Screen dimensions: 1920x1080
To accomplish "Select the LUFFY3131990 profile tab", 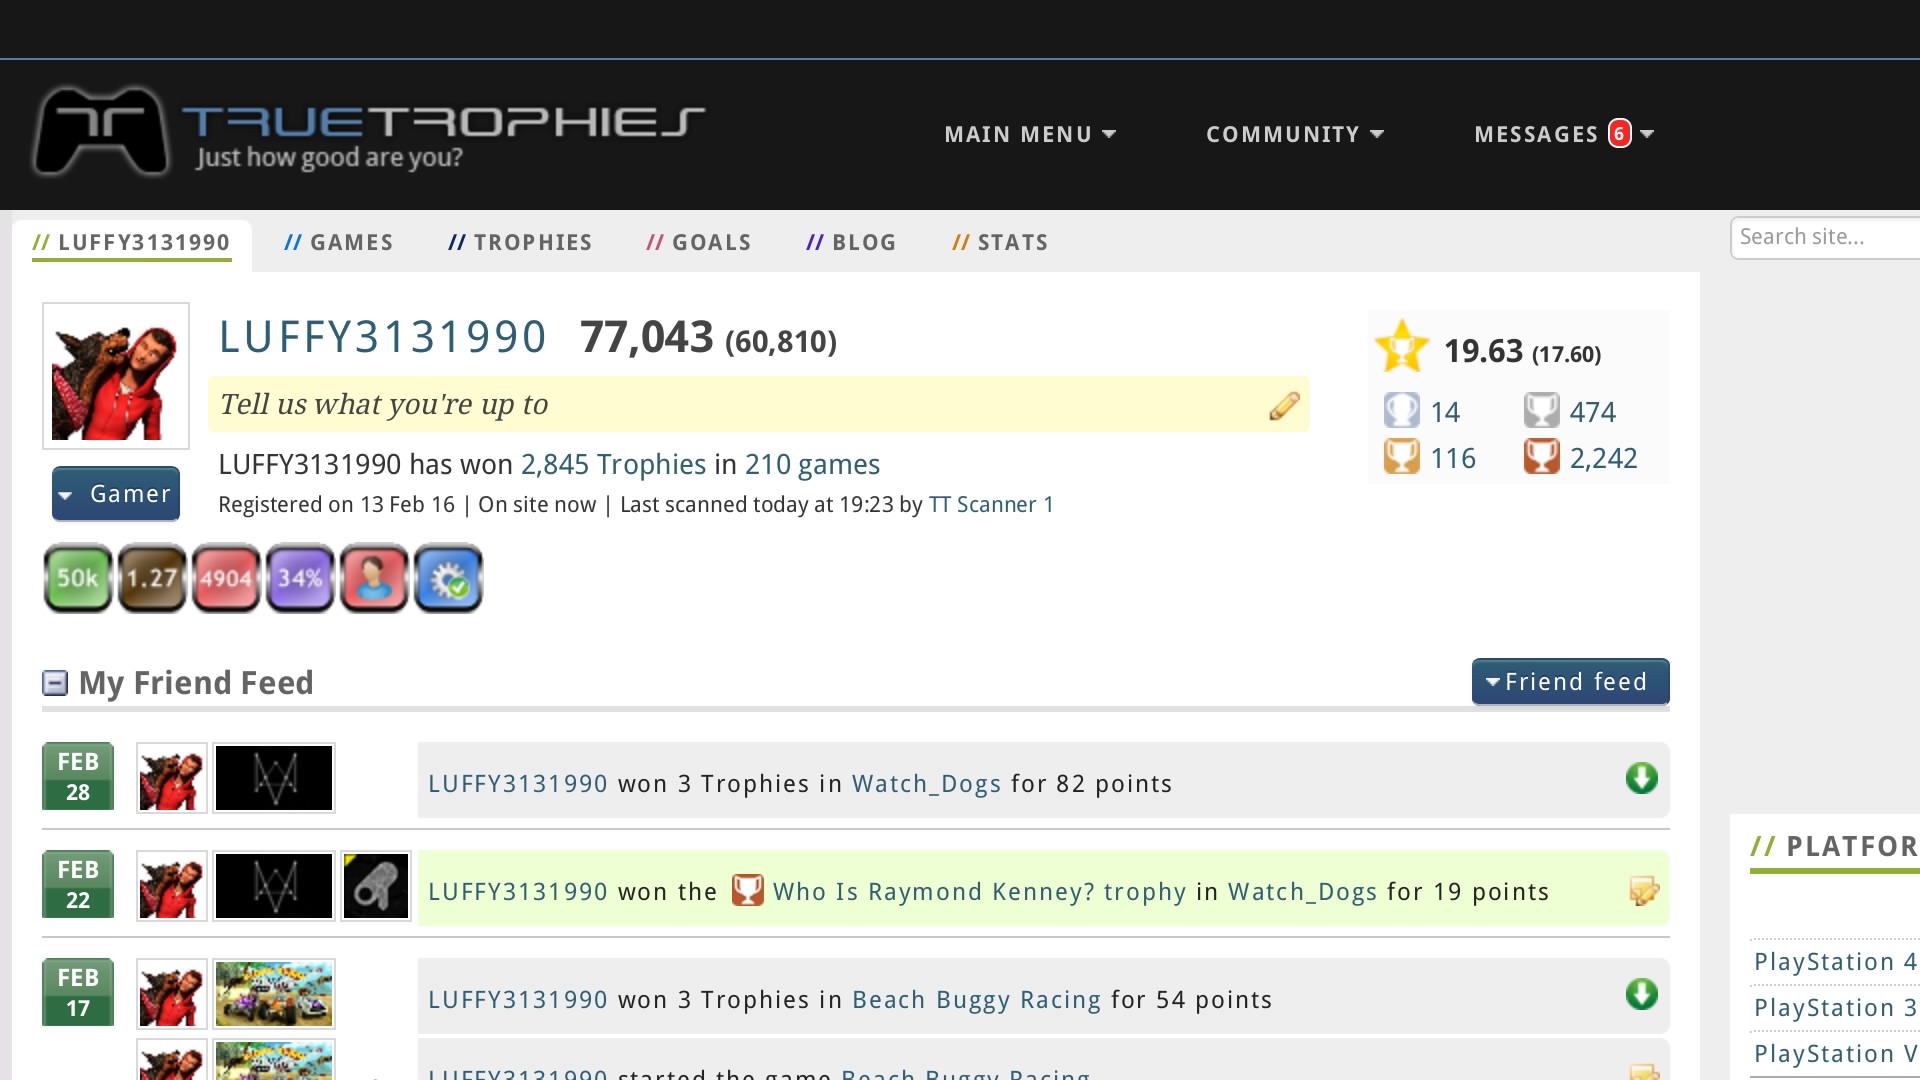I will (131, 243).
